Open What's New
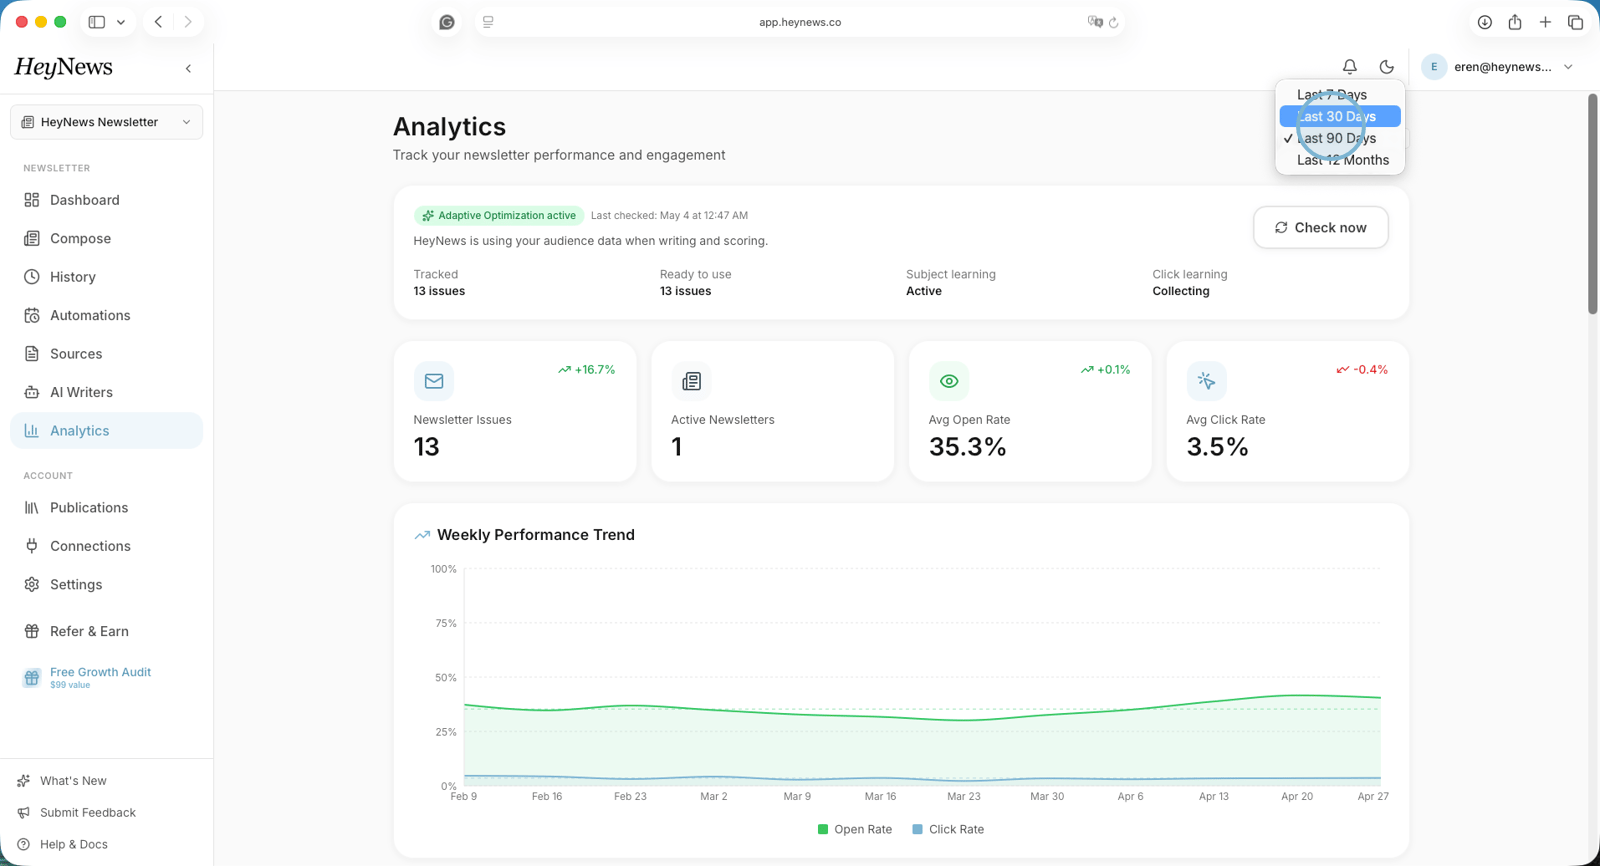The height and width of the screenshot is (866, 1600). tap(73, 781)
